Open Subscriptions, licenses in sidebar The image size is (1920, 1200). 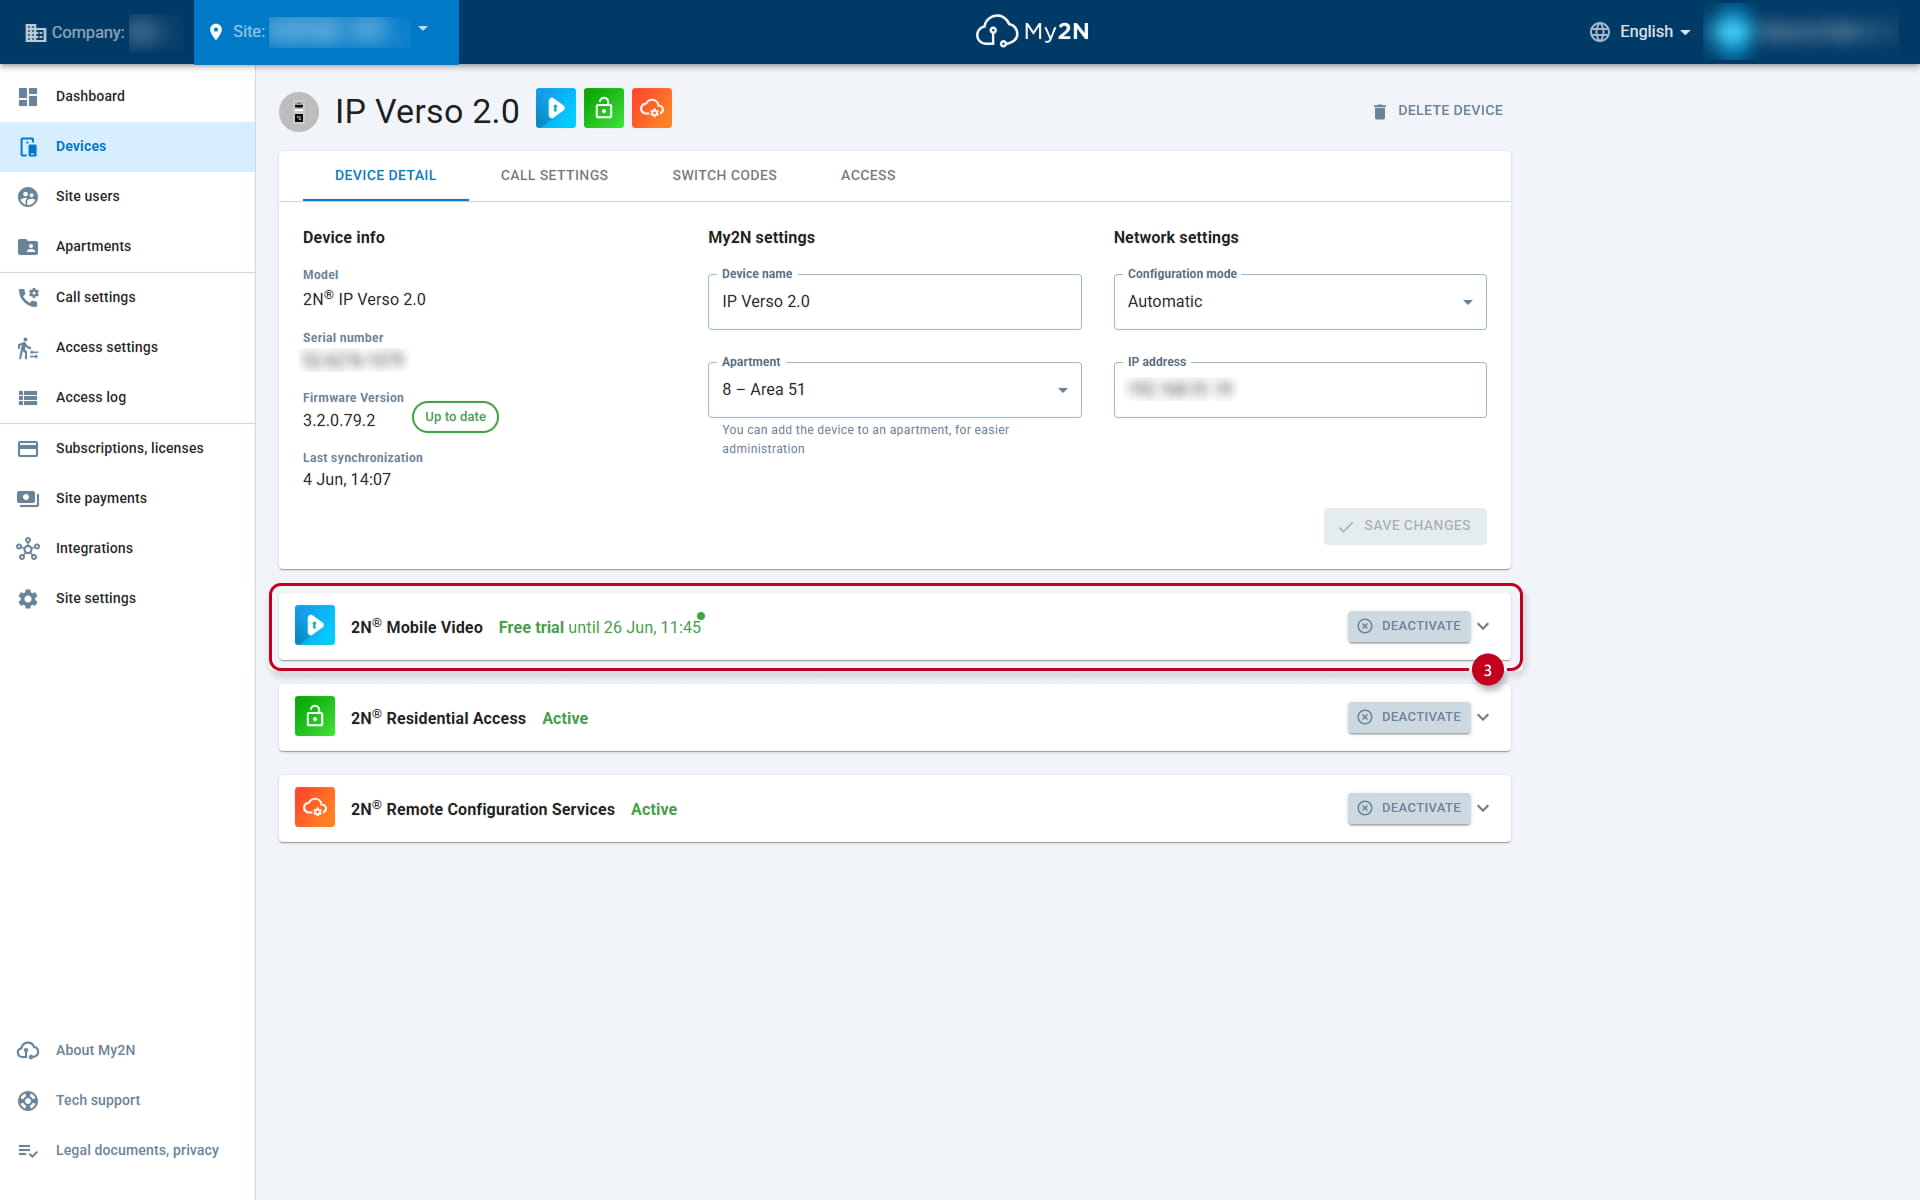(127, 448)
